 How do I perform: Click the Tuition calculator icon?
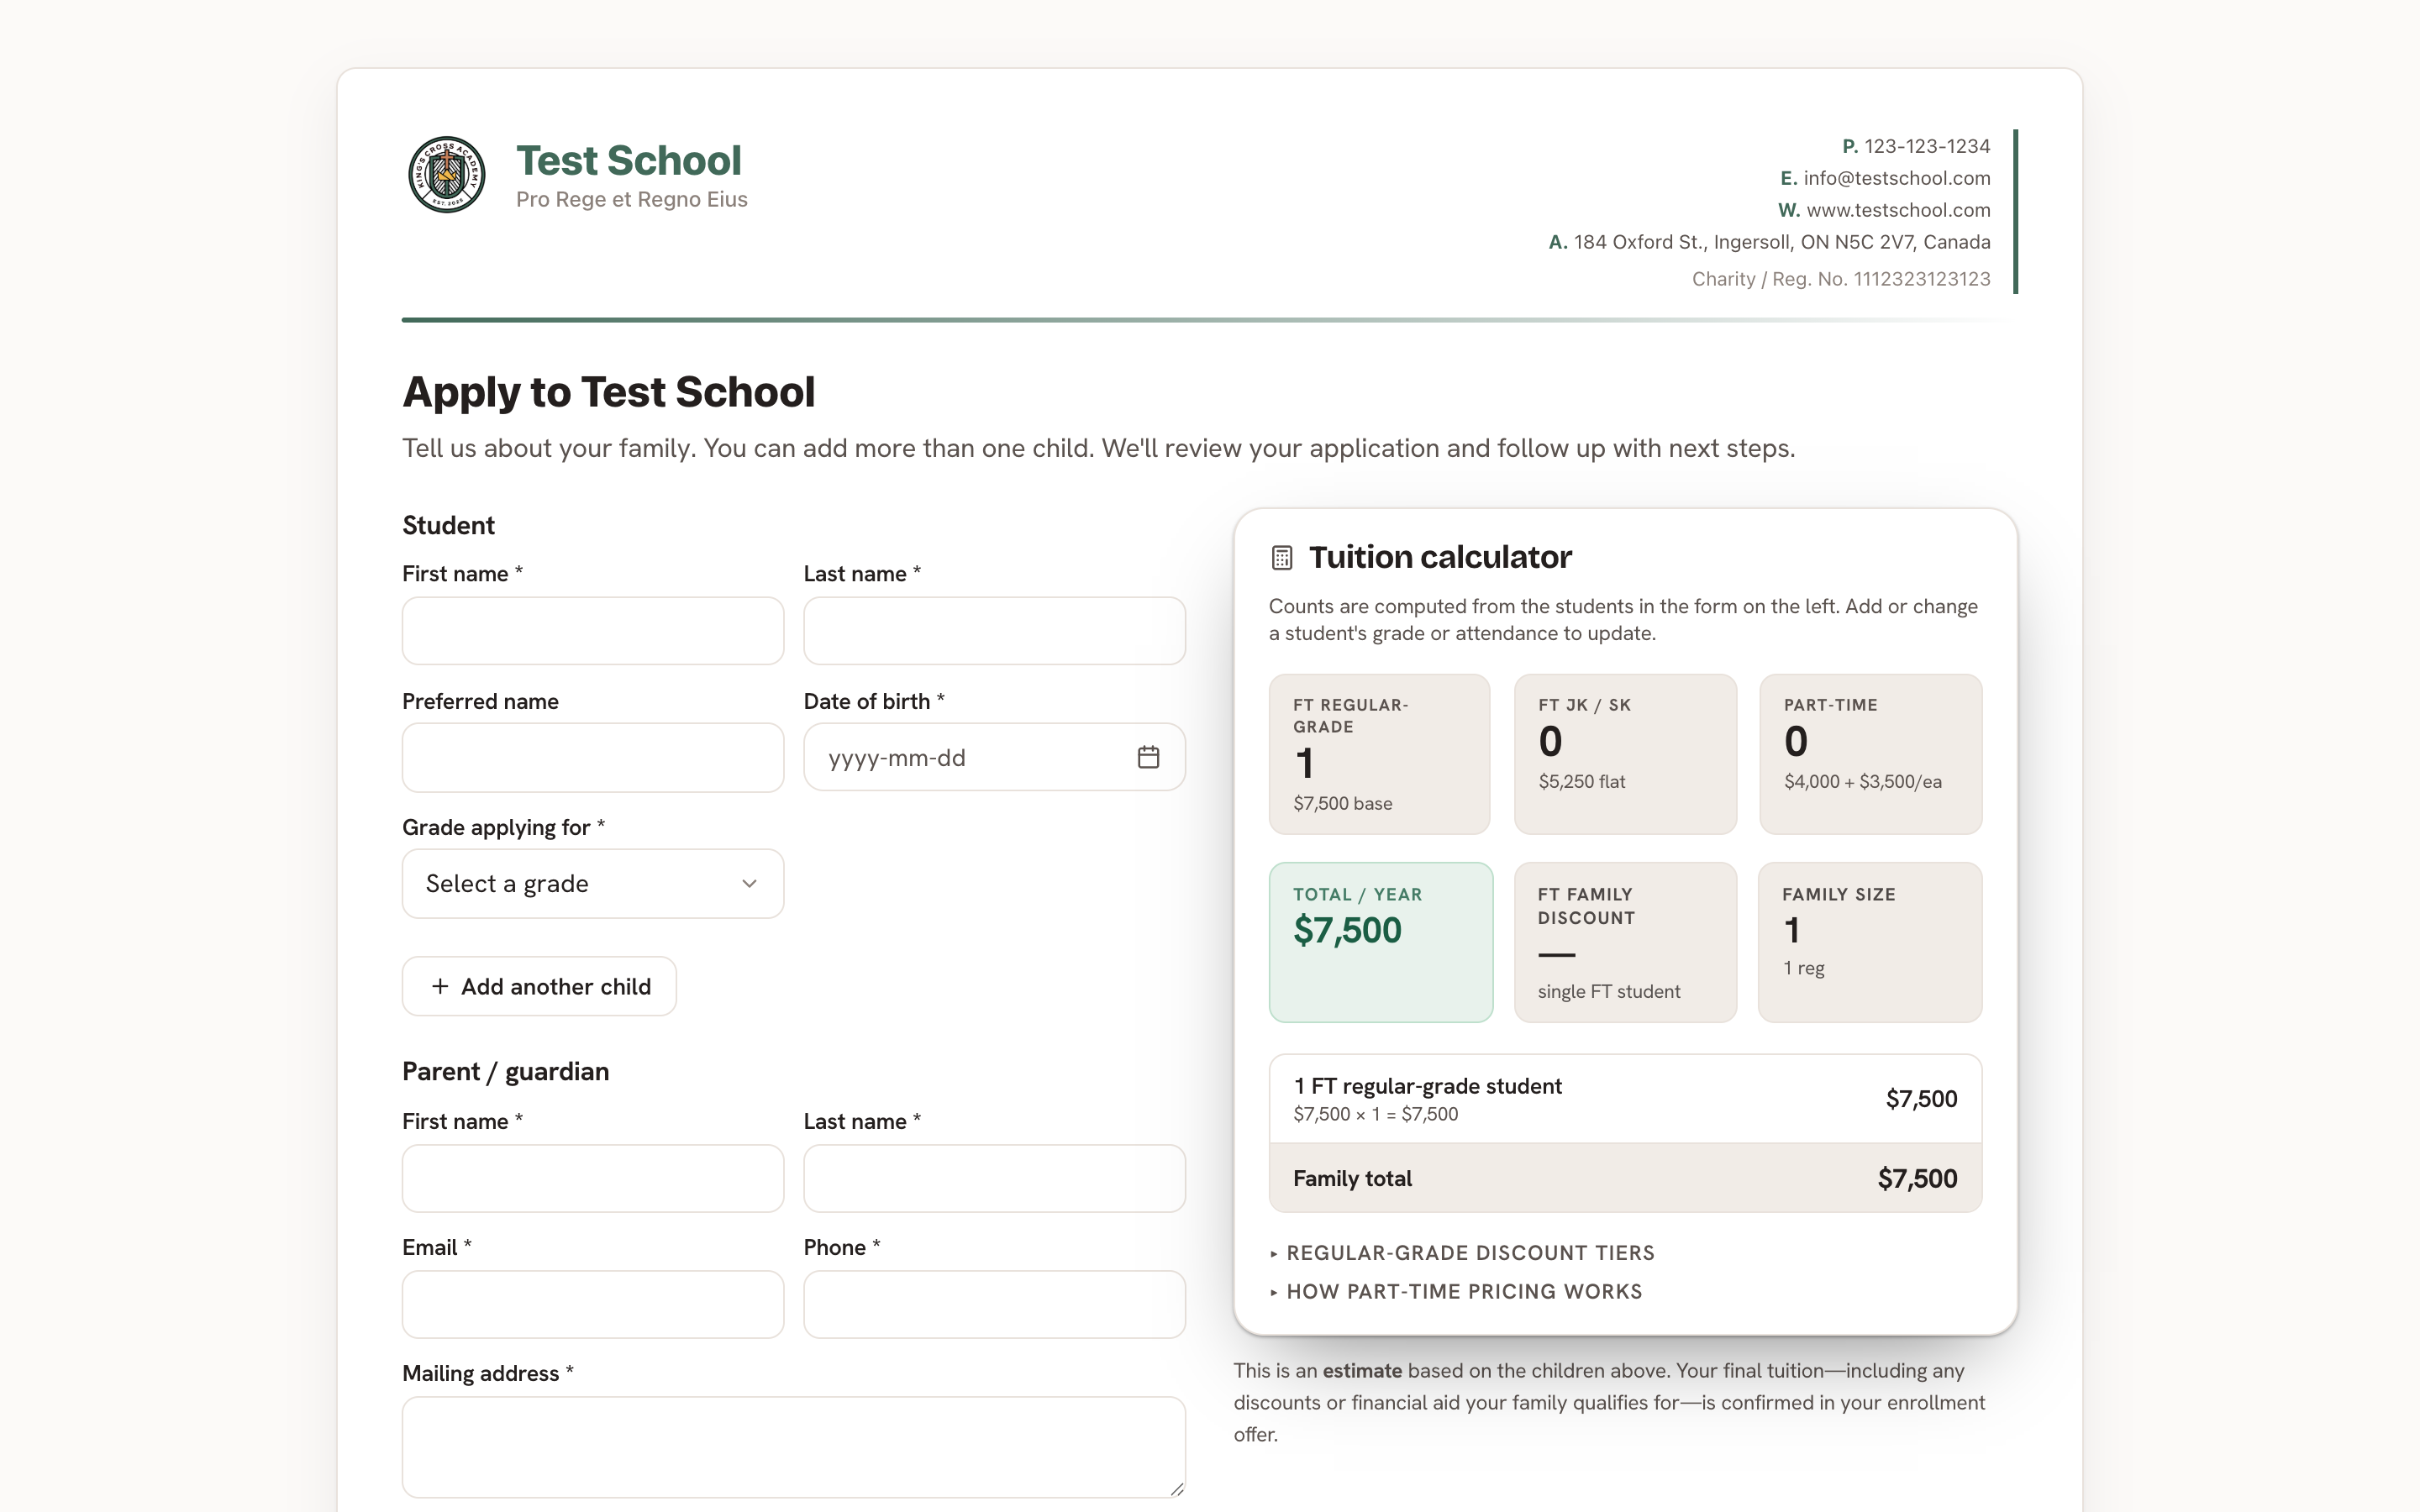click(1281, 557)
